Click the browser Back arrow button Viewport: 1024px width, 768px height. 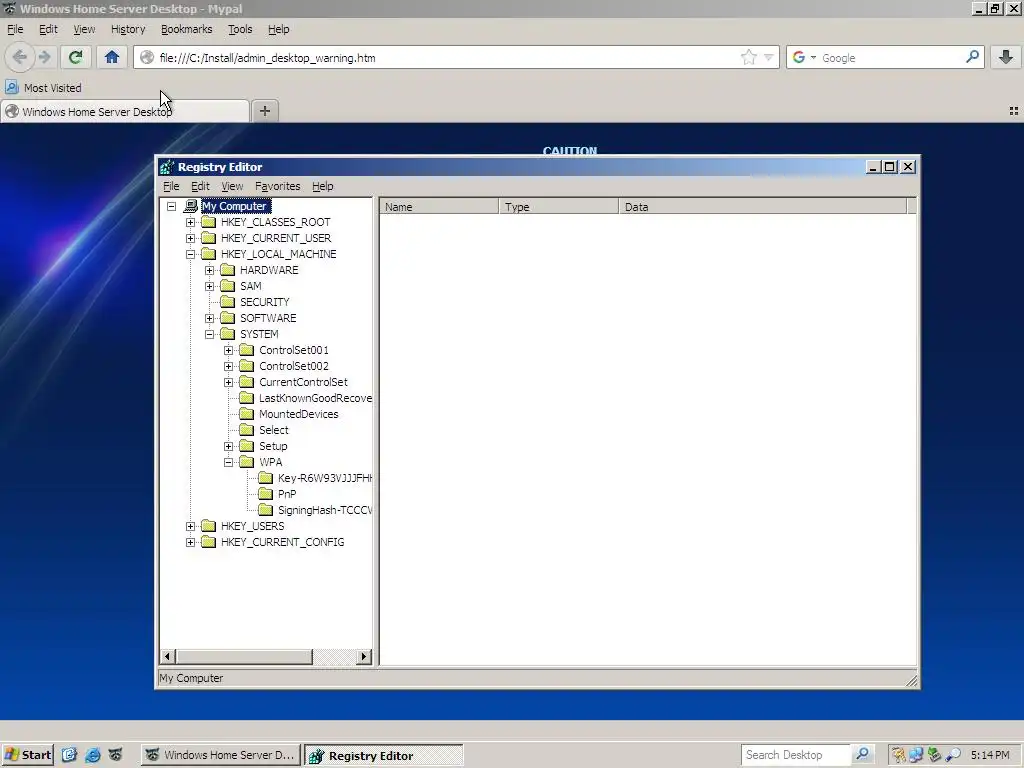tap(20, 57)
